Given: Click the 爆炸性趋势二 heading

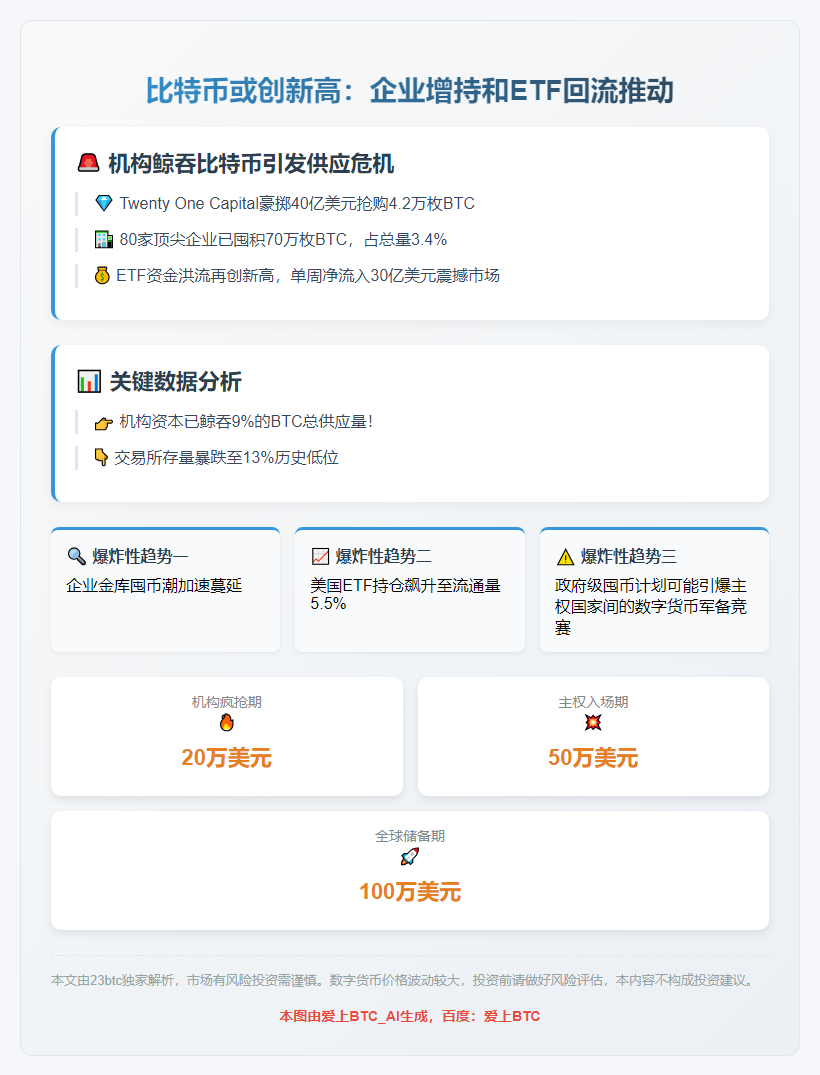Looking at the screenshot, I should pyautogui.click(x=384, y=556).
